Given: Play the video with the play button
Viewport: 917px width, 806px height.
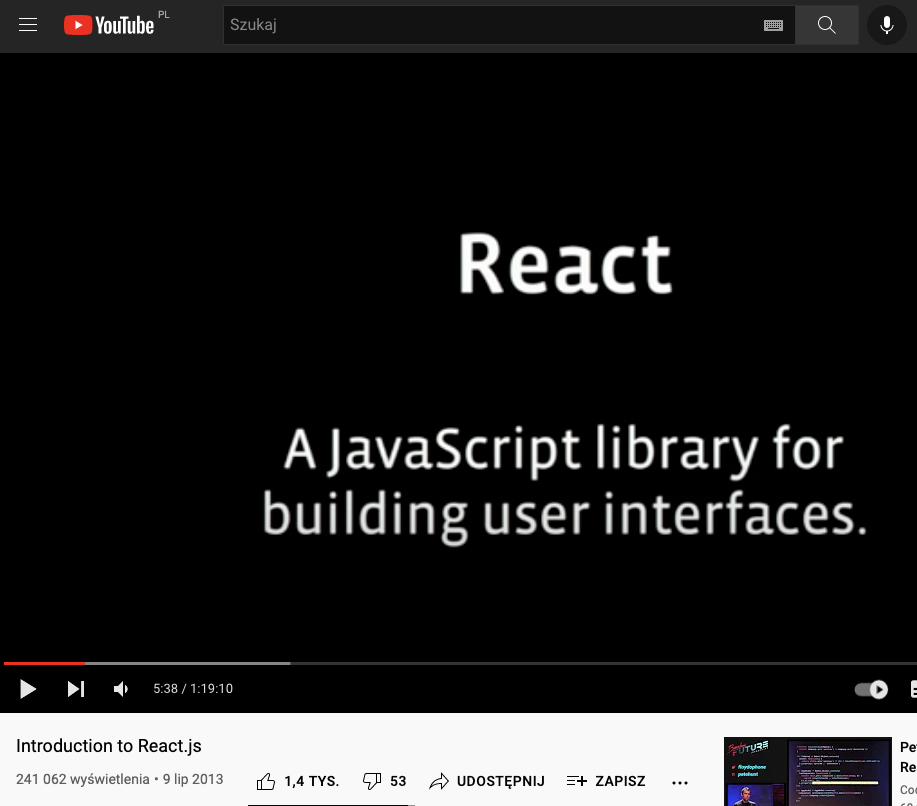Looking at the screenshot, I should click(x=27, y=689).
